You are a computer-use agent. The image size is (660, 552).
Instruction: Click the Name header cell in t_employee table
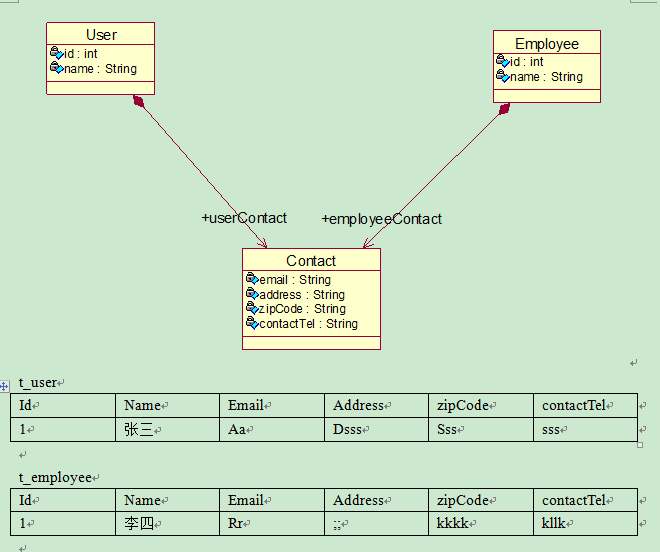[x=168, y=500]
